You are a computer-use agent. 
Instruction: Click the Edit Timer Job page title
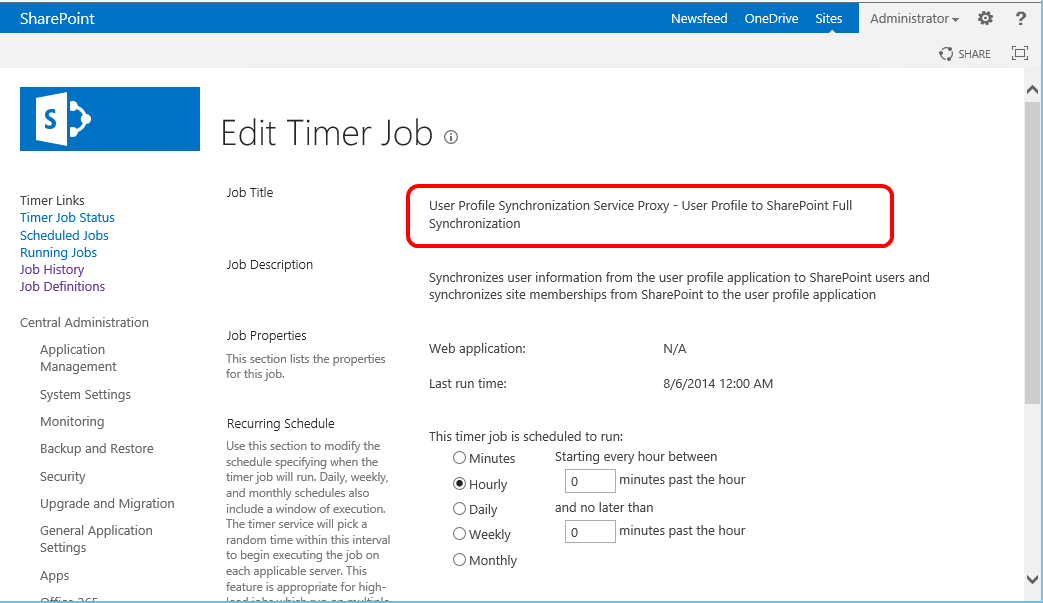[x=327, y=133]
